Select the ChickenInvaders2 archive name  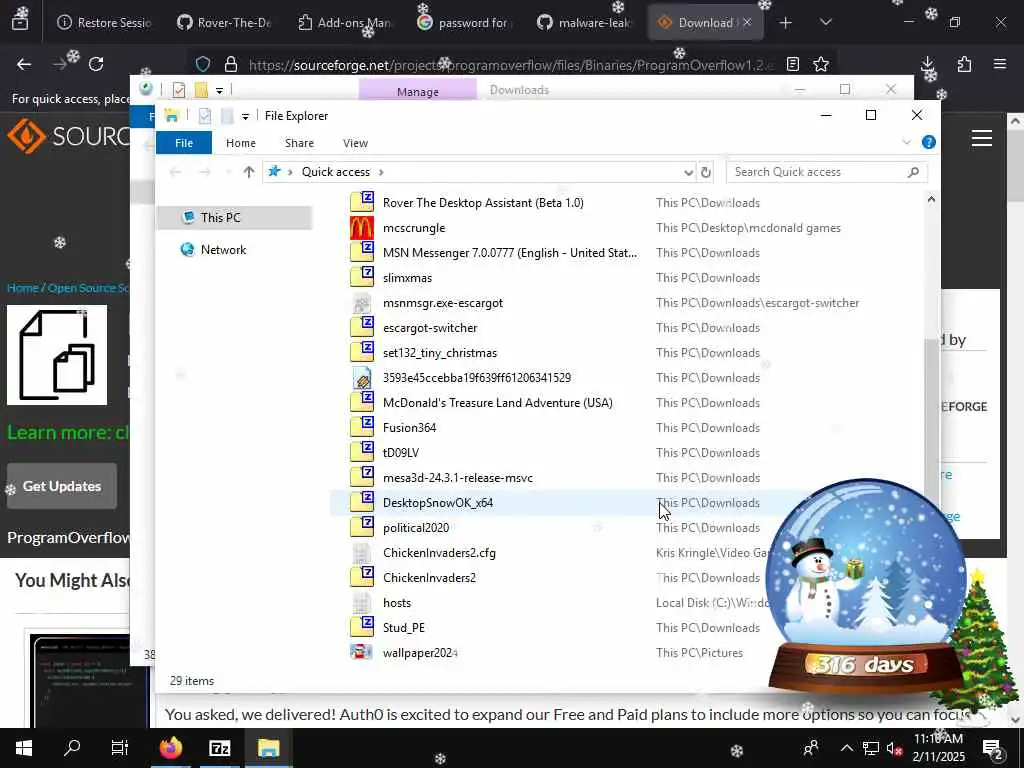429,578
